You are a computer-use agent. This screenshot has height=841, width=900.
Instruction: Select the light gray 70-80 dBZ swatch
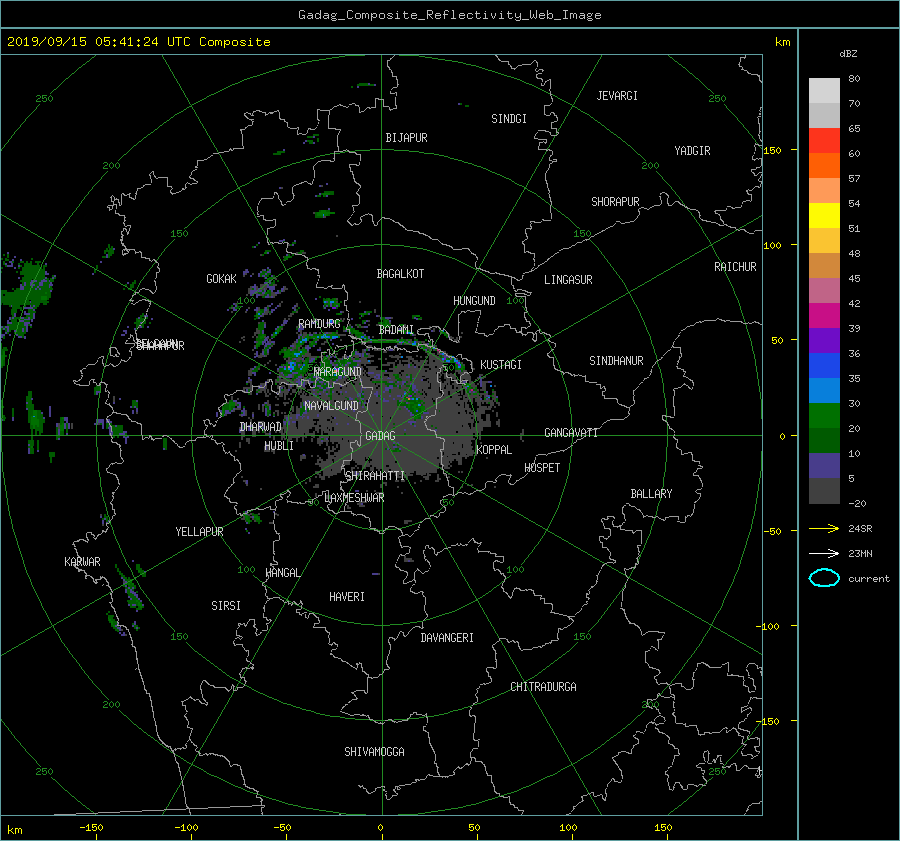[x=824, y=90]
